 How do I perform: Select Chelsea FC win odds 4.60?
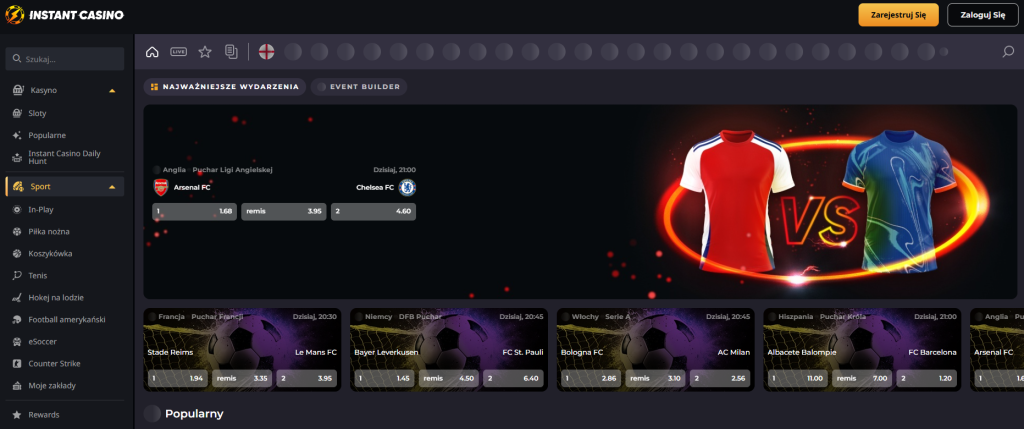[x=373, y=212]
